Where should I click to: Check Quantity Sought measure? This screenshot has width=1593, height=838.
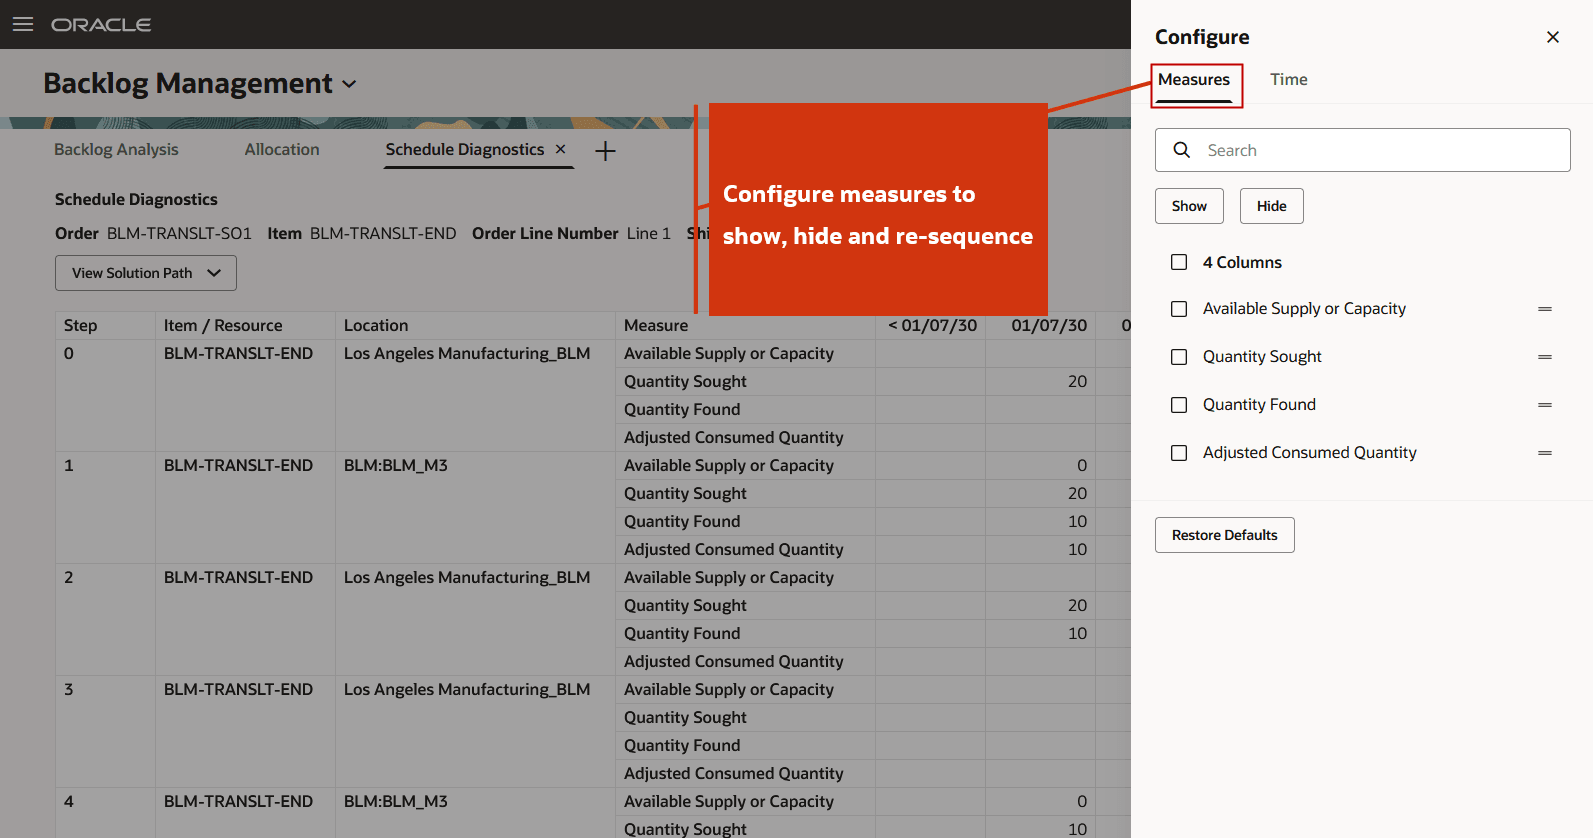tap(1179, 357)
